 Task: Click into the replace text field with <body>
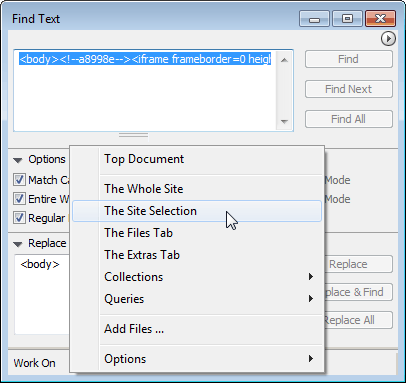coord(42,294)
